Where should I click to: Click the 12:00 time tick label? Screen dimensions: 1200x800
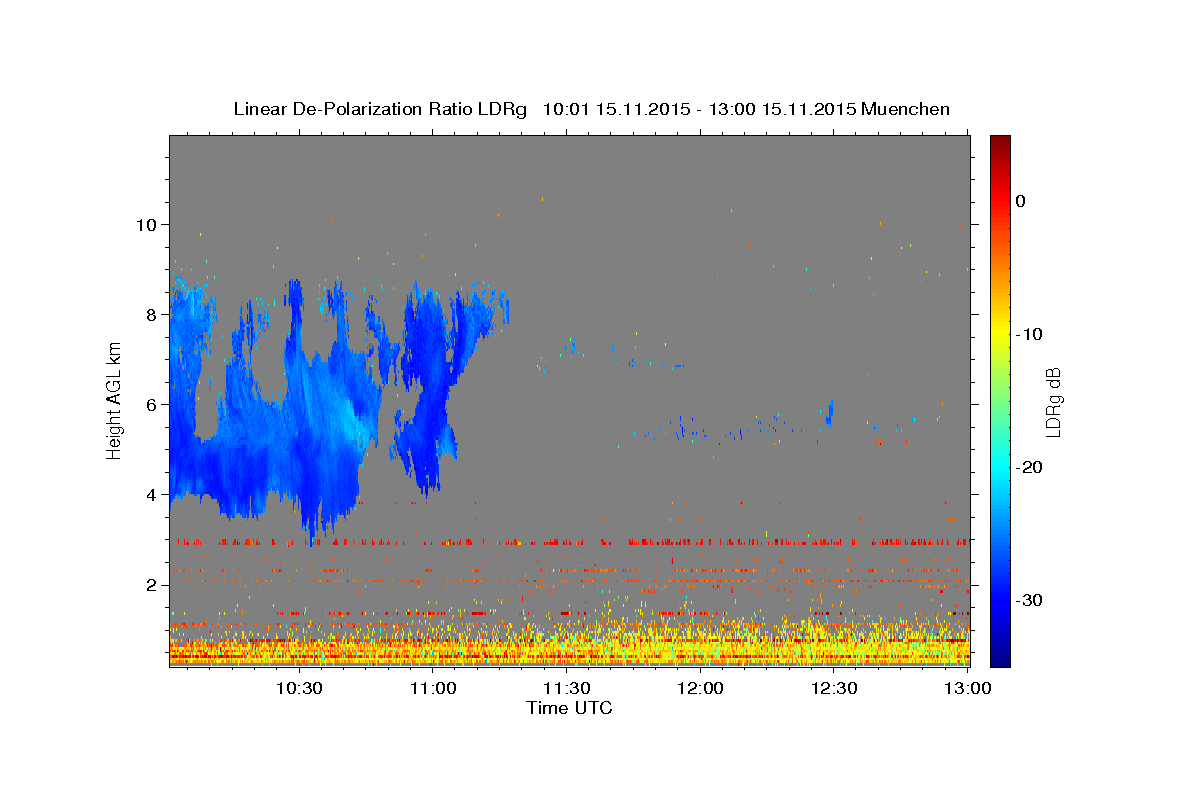[700, 689]
